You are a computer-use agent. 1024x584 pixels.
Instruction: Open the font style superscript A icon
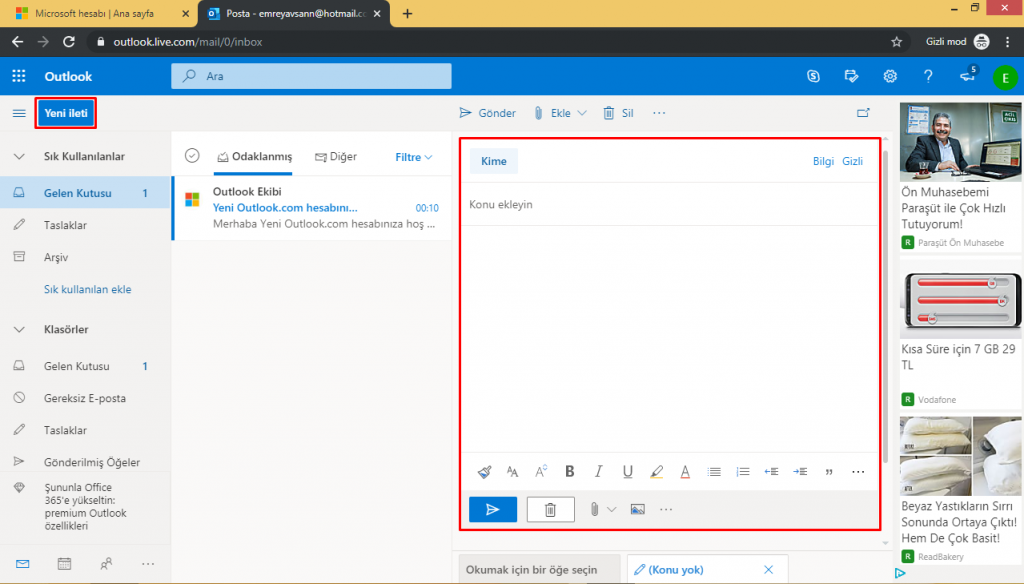click(541, 471)
